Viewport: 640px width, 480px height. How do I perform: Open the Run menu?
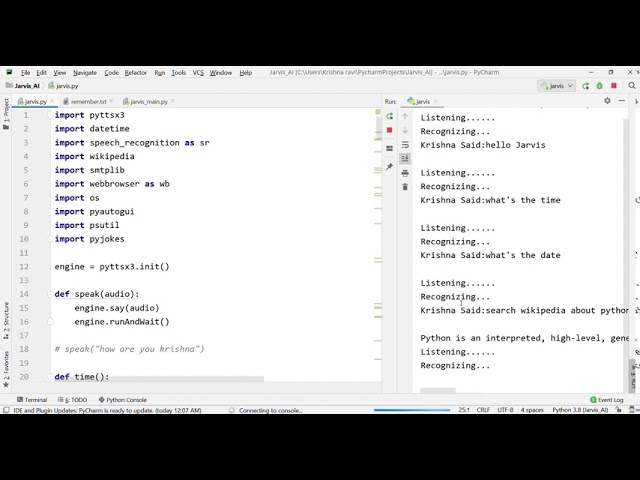(160, 73)
